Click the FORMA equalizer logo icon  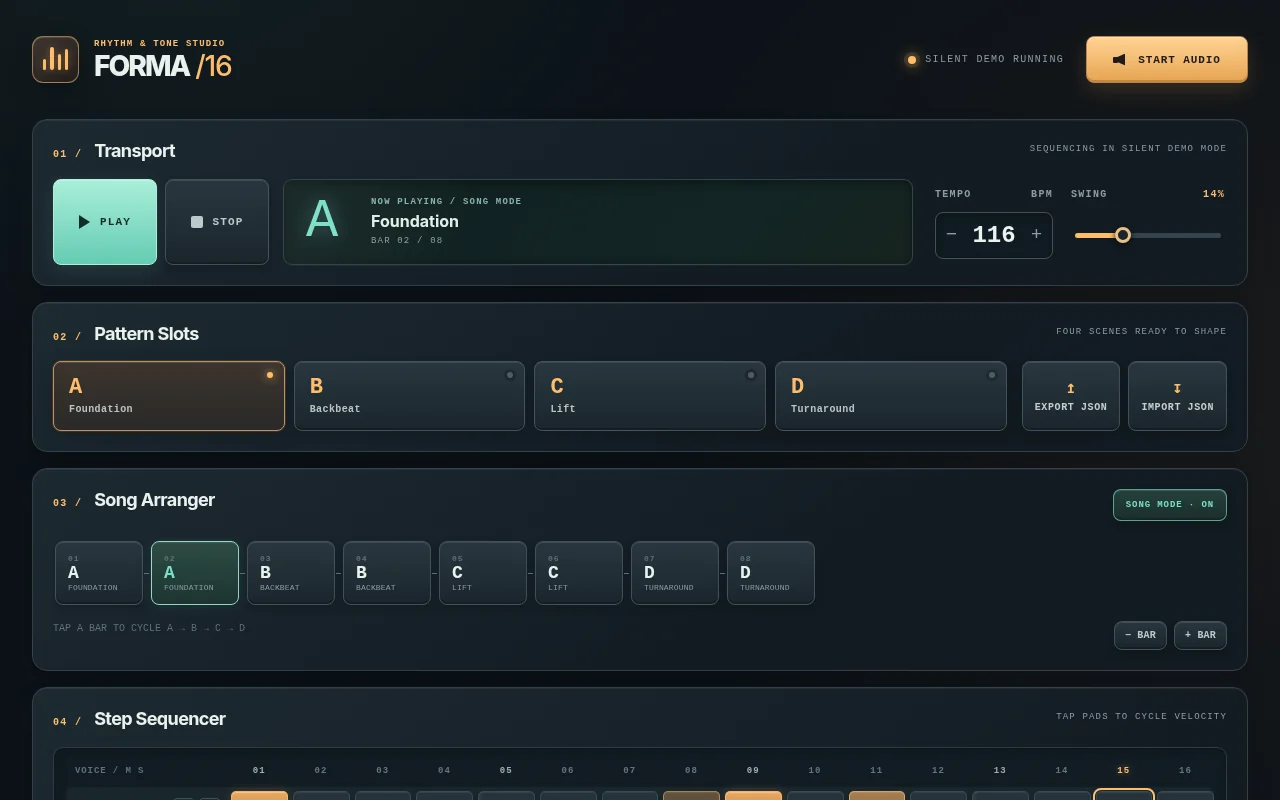pyautogui.click(x=55, y=59)
